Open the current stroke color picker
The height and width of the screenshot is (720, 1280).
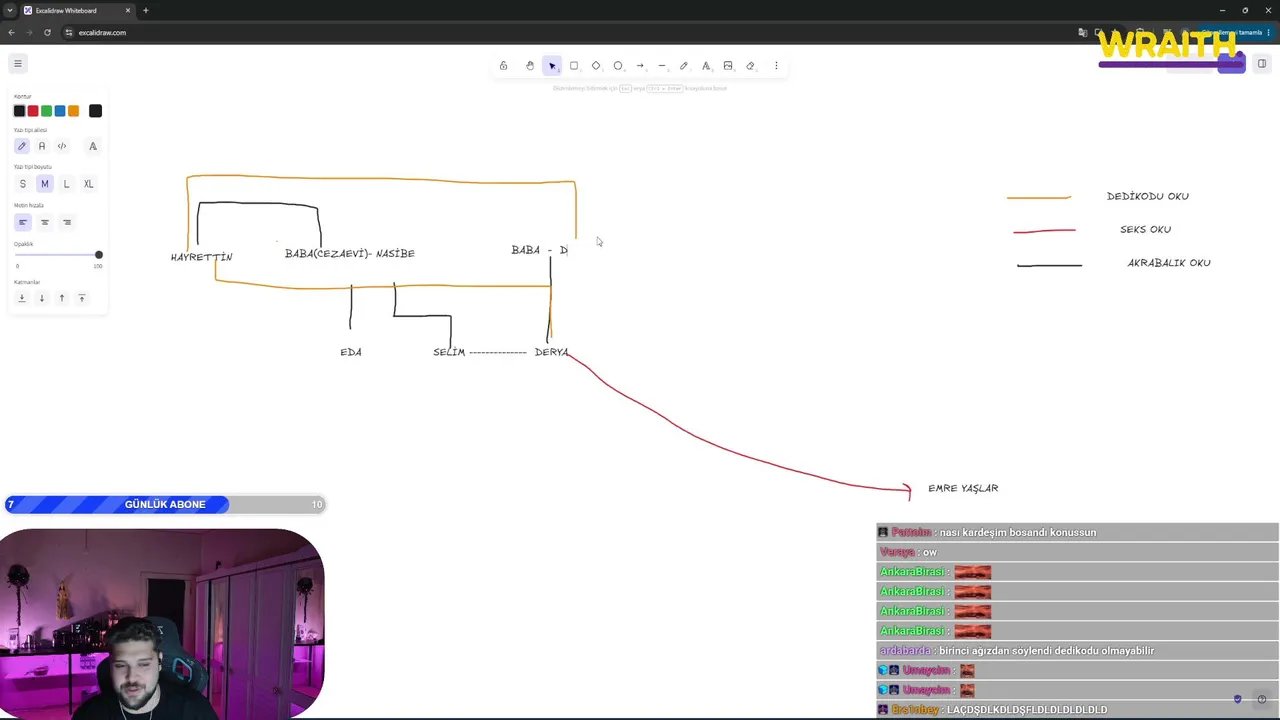(95, 111)
